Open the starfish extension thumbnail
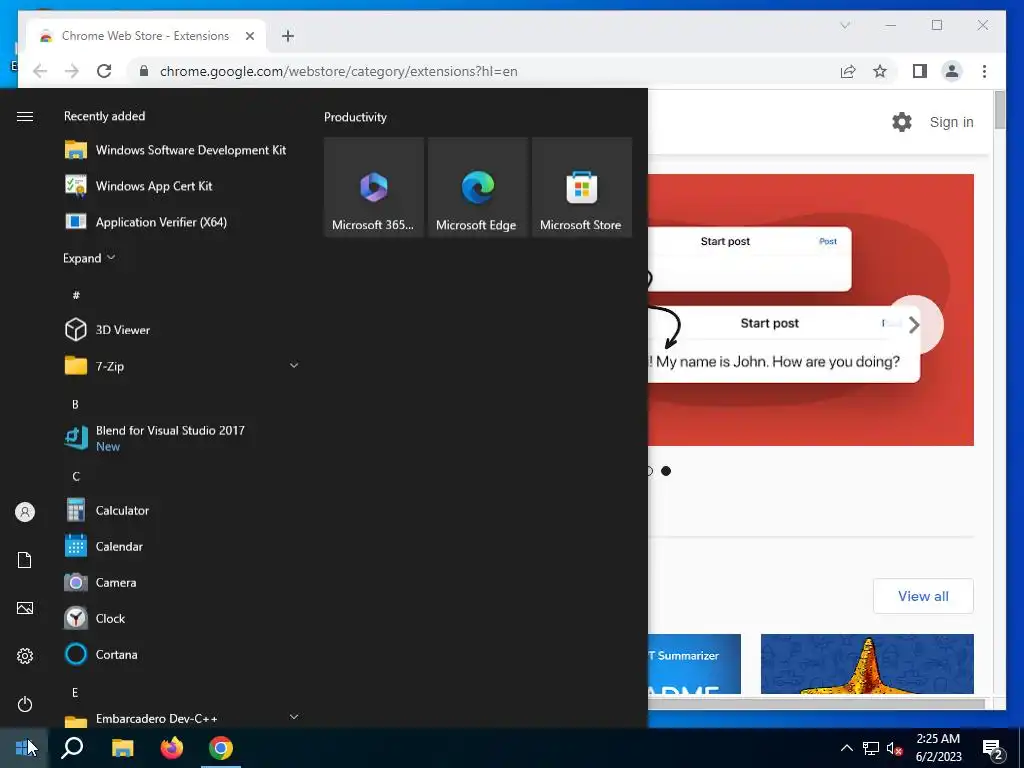Image resolution: width=1024 pixels, height=768 pixels. click(867, 664)
